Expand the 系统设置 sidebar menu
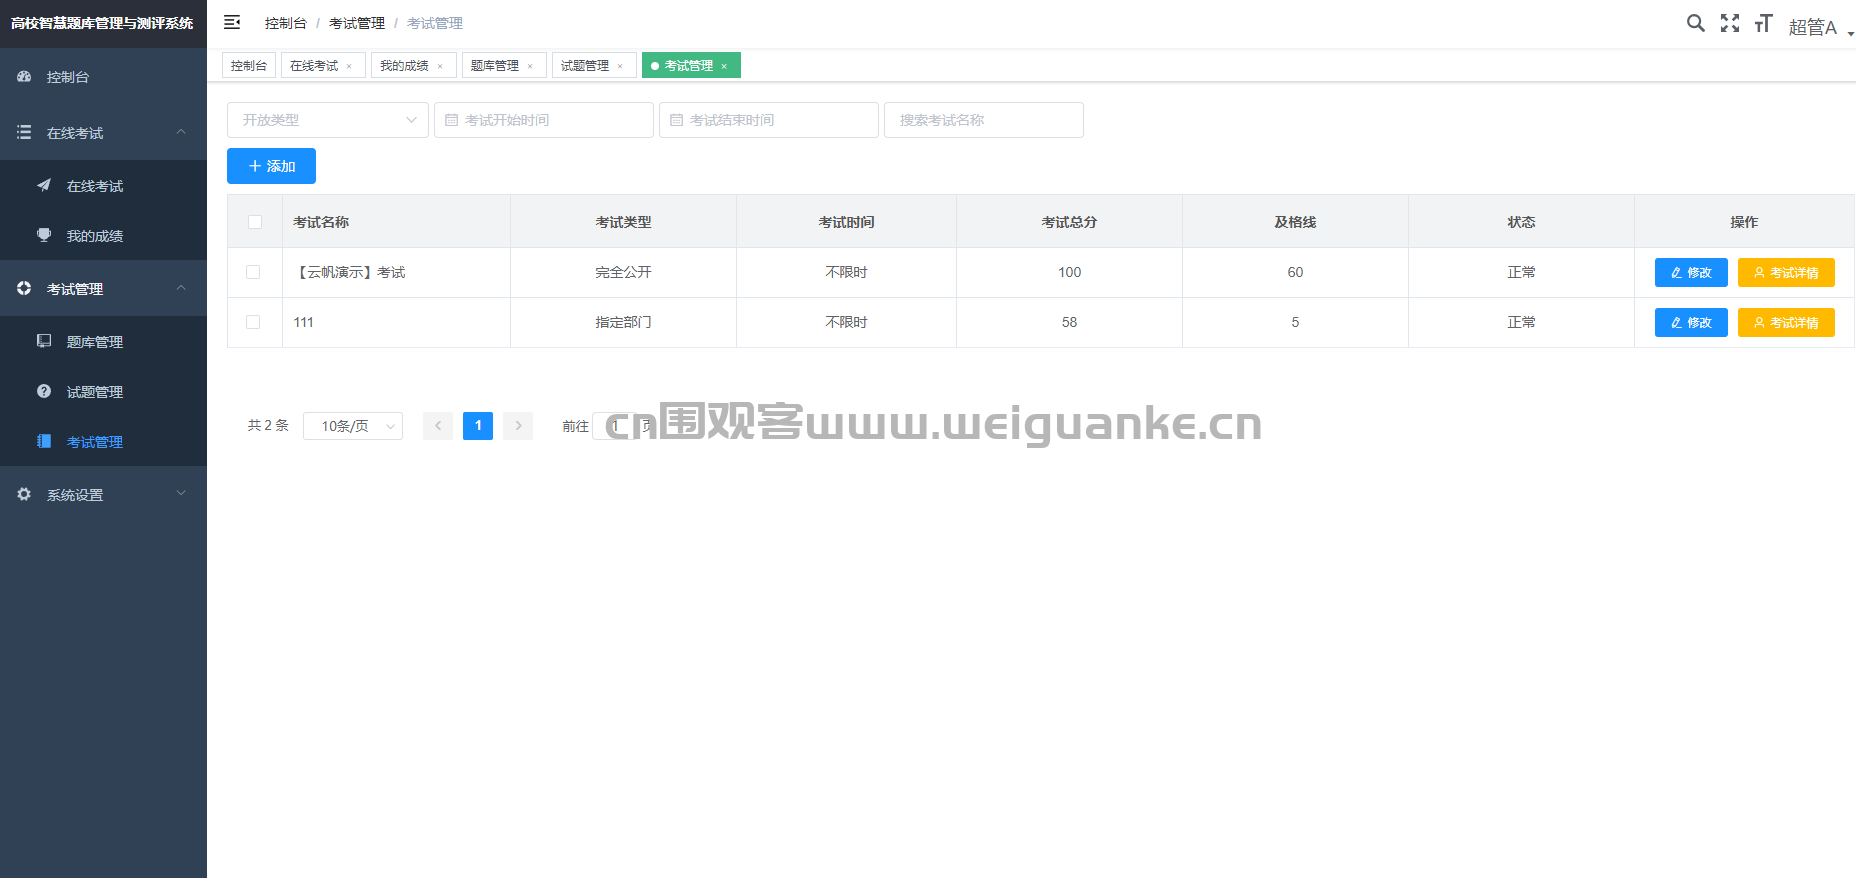 pos(103,495)
